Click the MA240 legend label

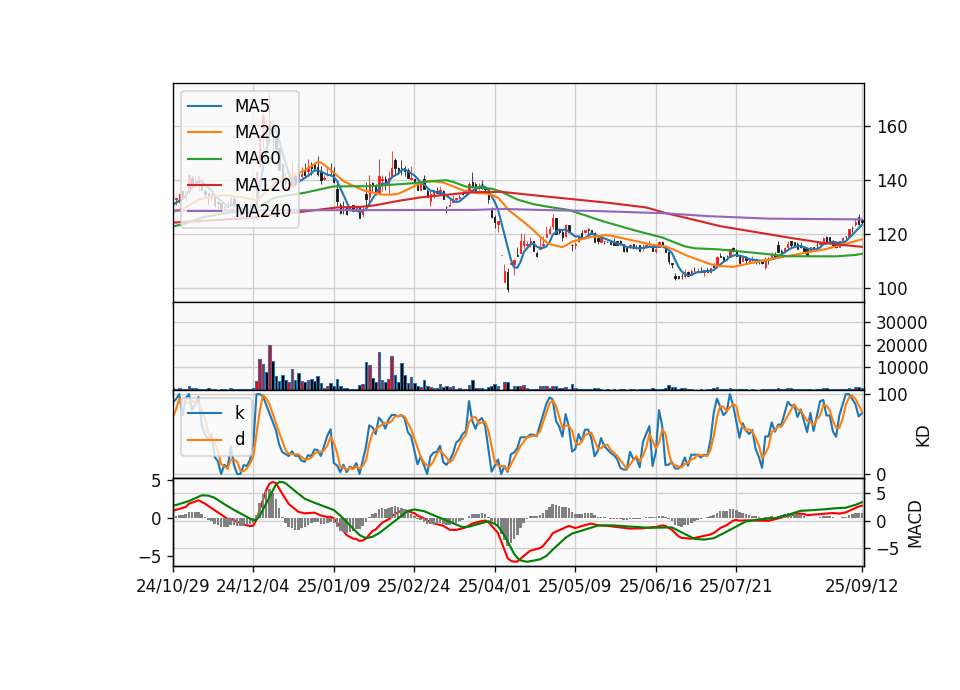pos(263,211)
